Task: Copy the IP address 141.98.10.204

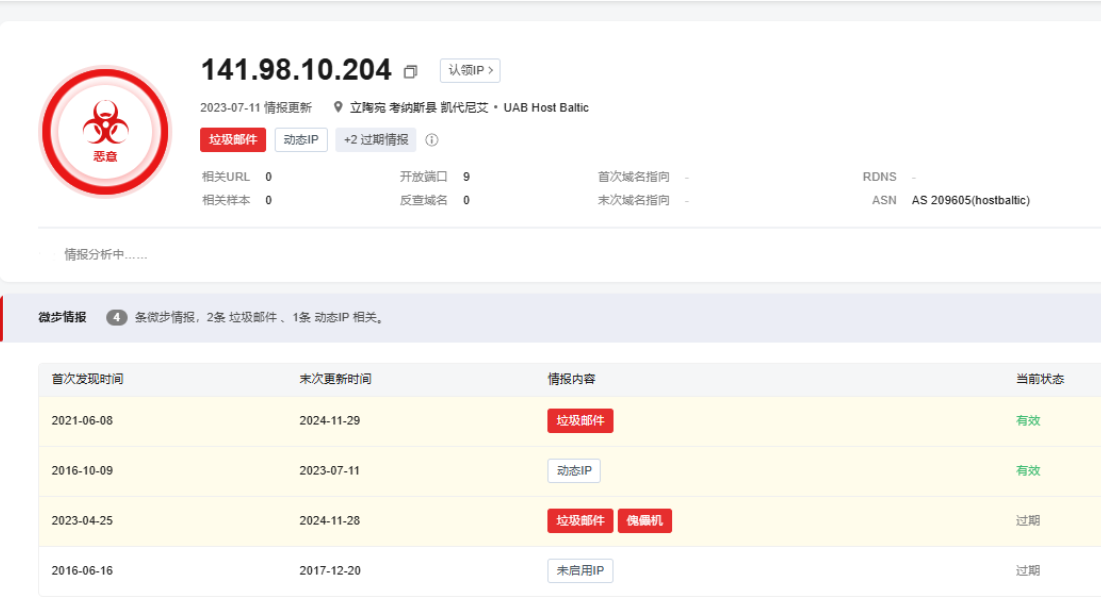Action: (x=410, y=72)
